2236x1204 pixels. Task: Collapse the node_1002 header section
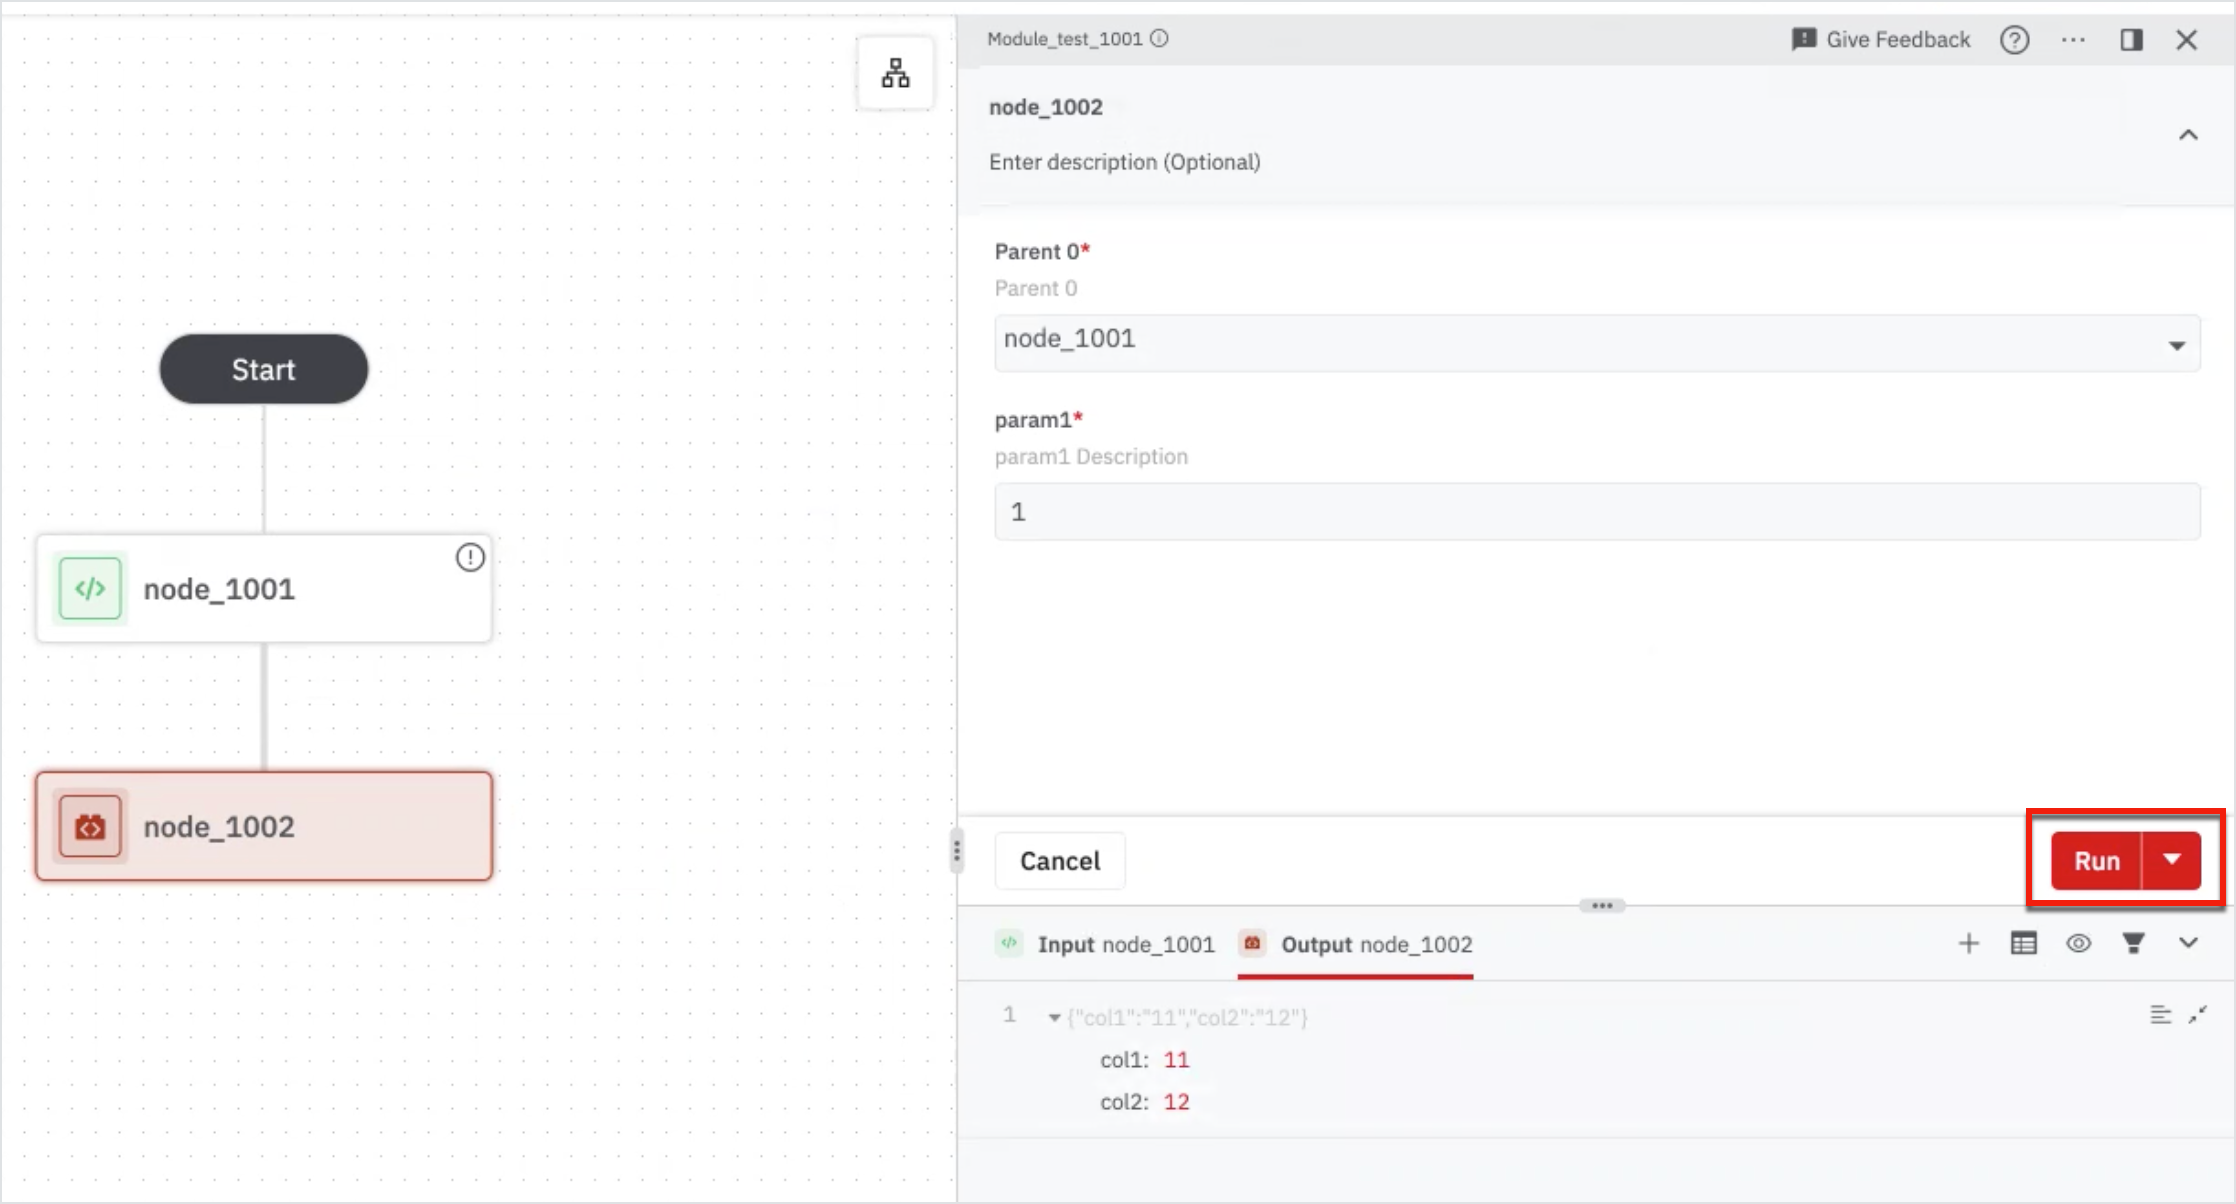pyautogui.click(x=2188, y=135)
